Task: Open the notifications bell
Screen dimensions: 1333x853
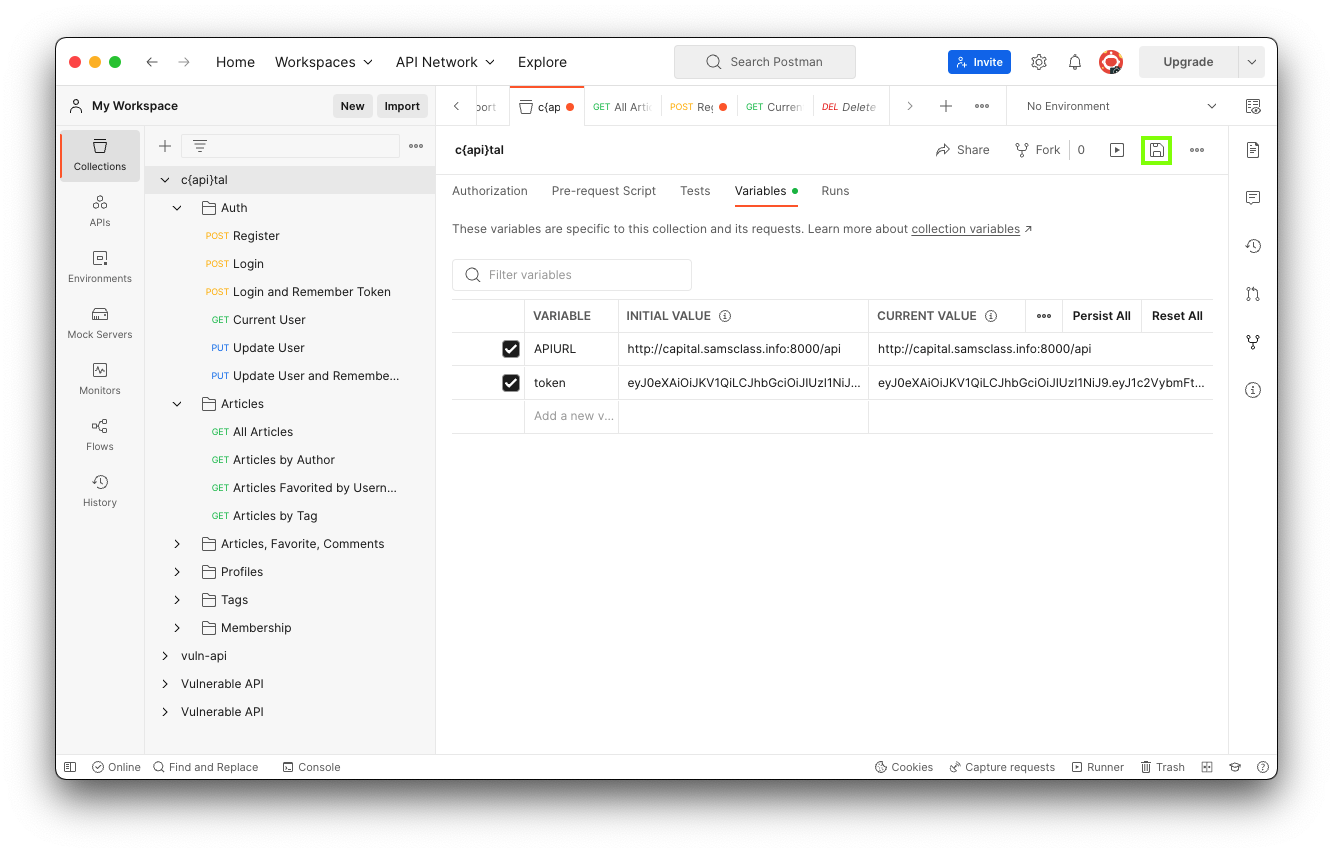Action: 1075,62
